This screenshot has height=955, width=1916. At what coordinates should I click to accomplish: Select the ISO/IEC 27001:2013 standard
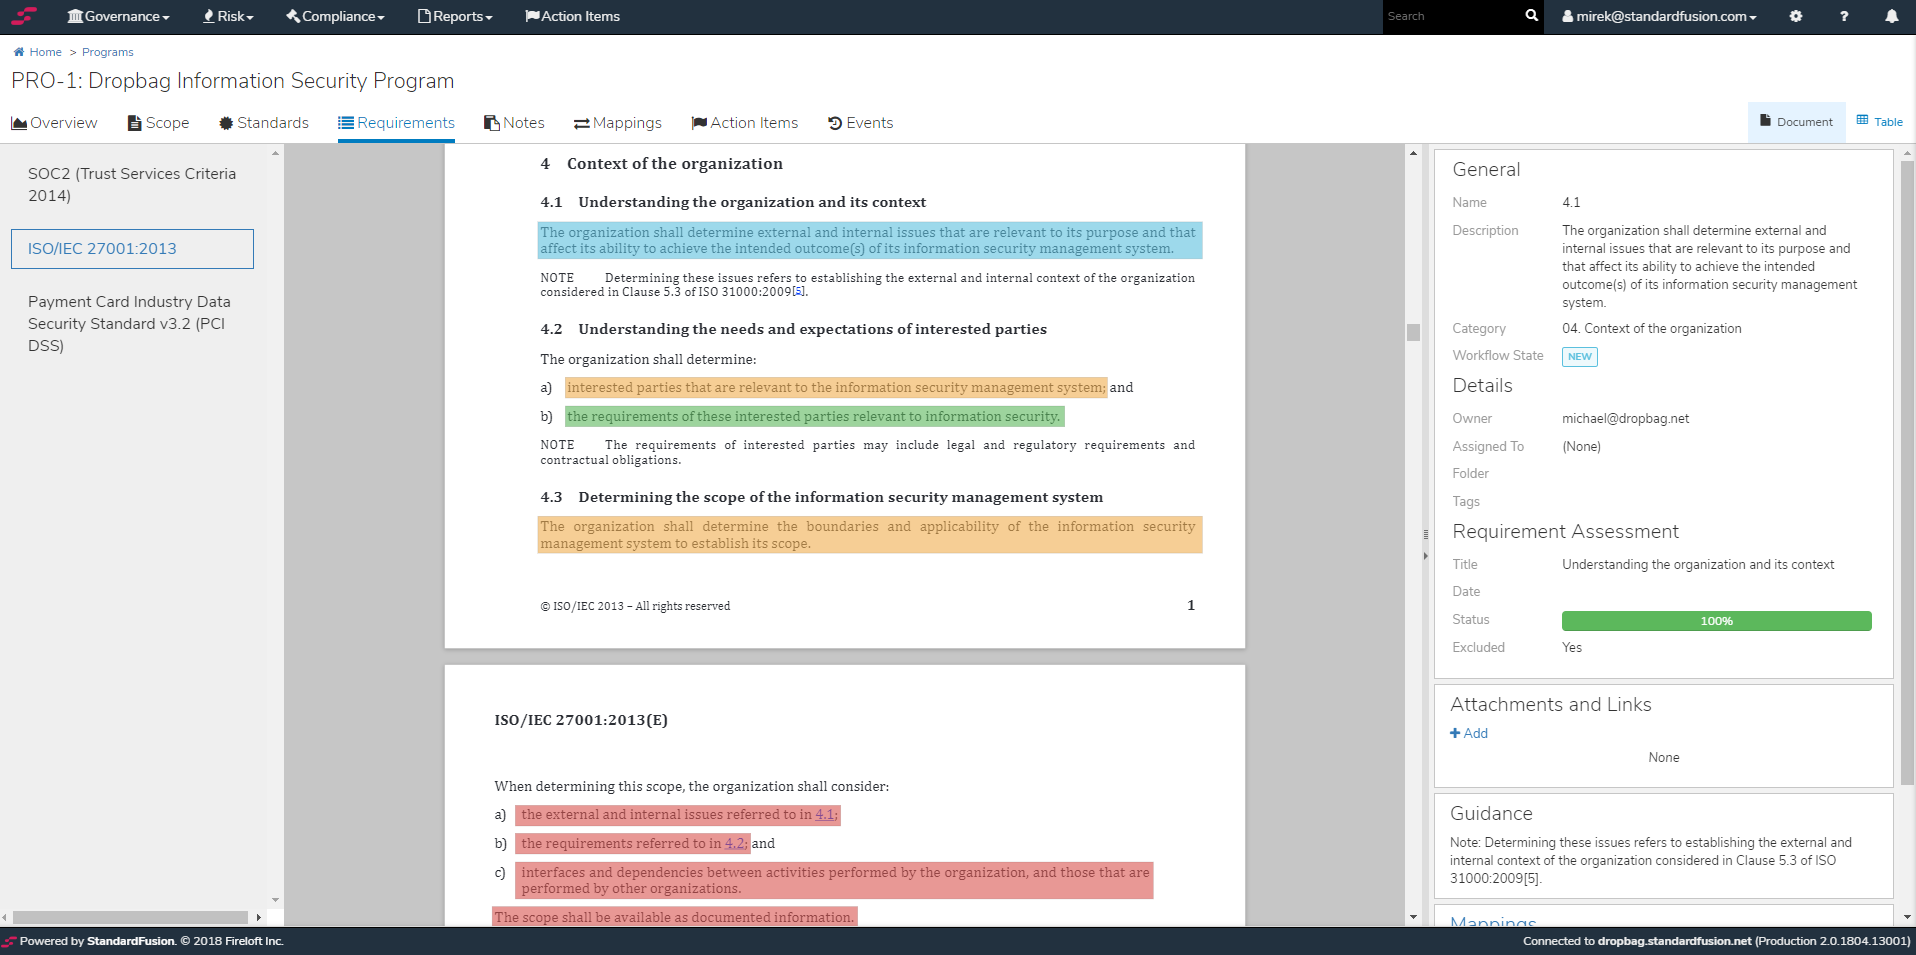(132, 249)
